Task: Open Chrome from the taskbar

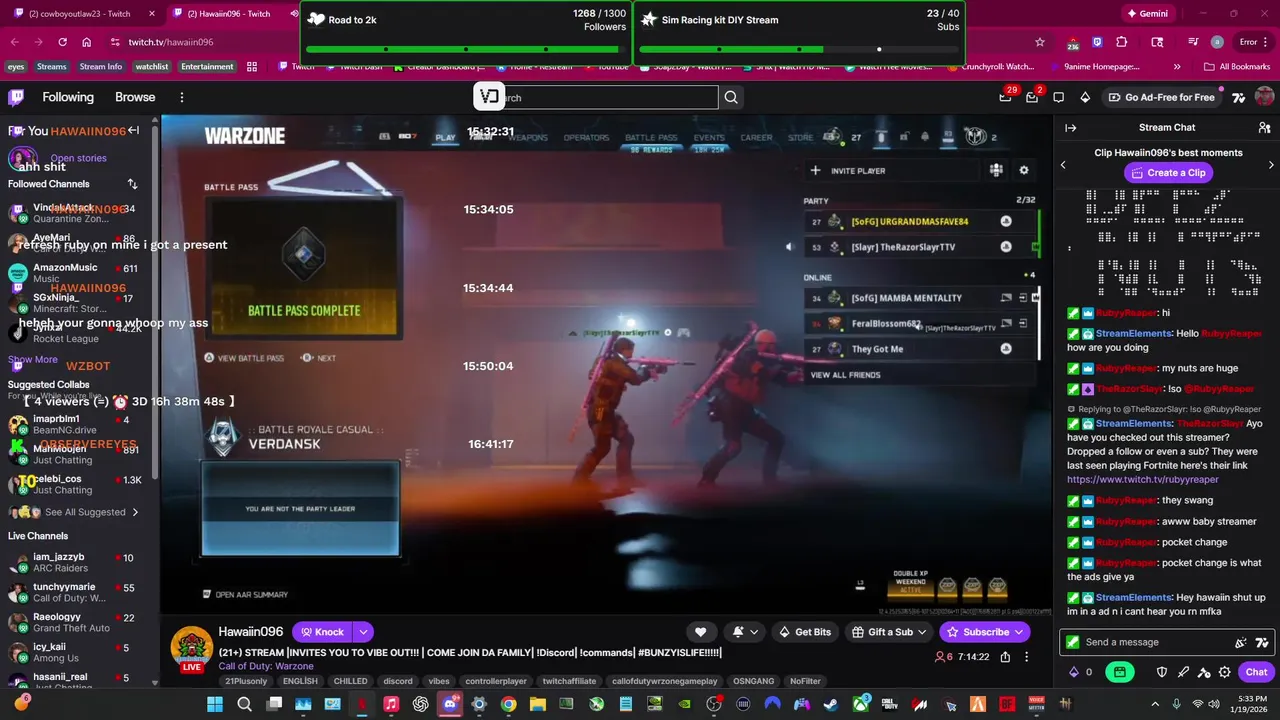Action: (x=508, y=704)
